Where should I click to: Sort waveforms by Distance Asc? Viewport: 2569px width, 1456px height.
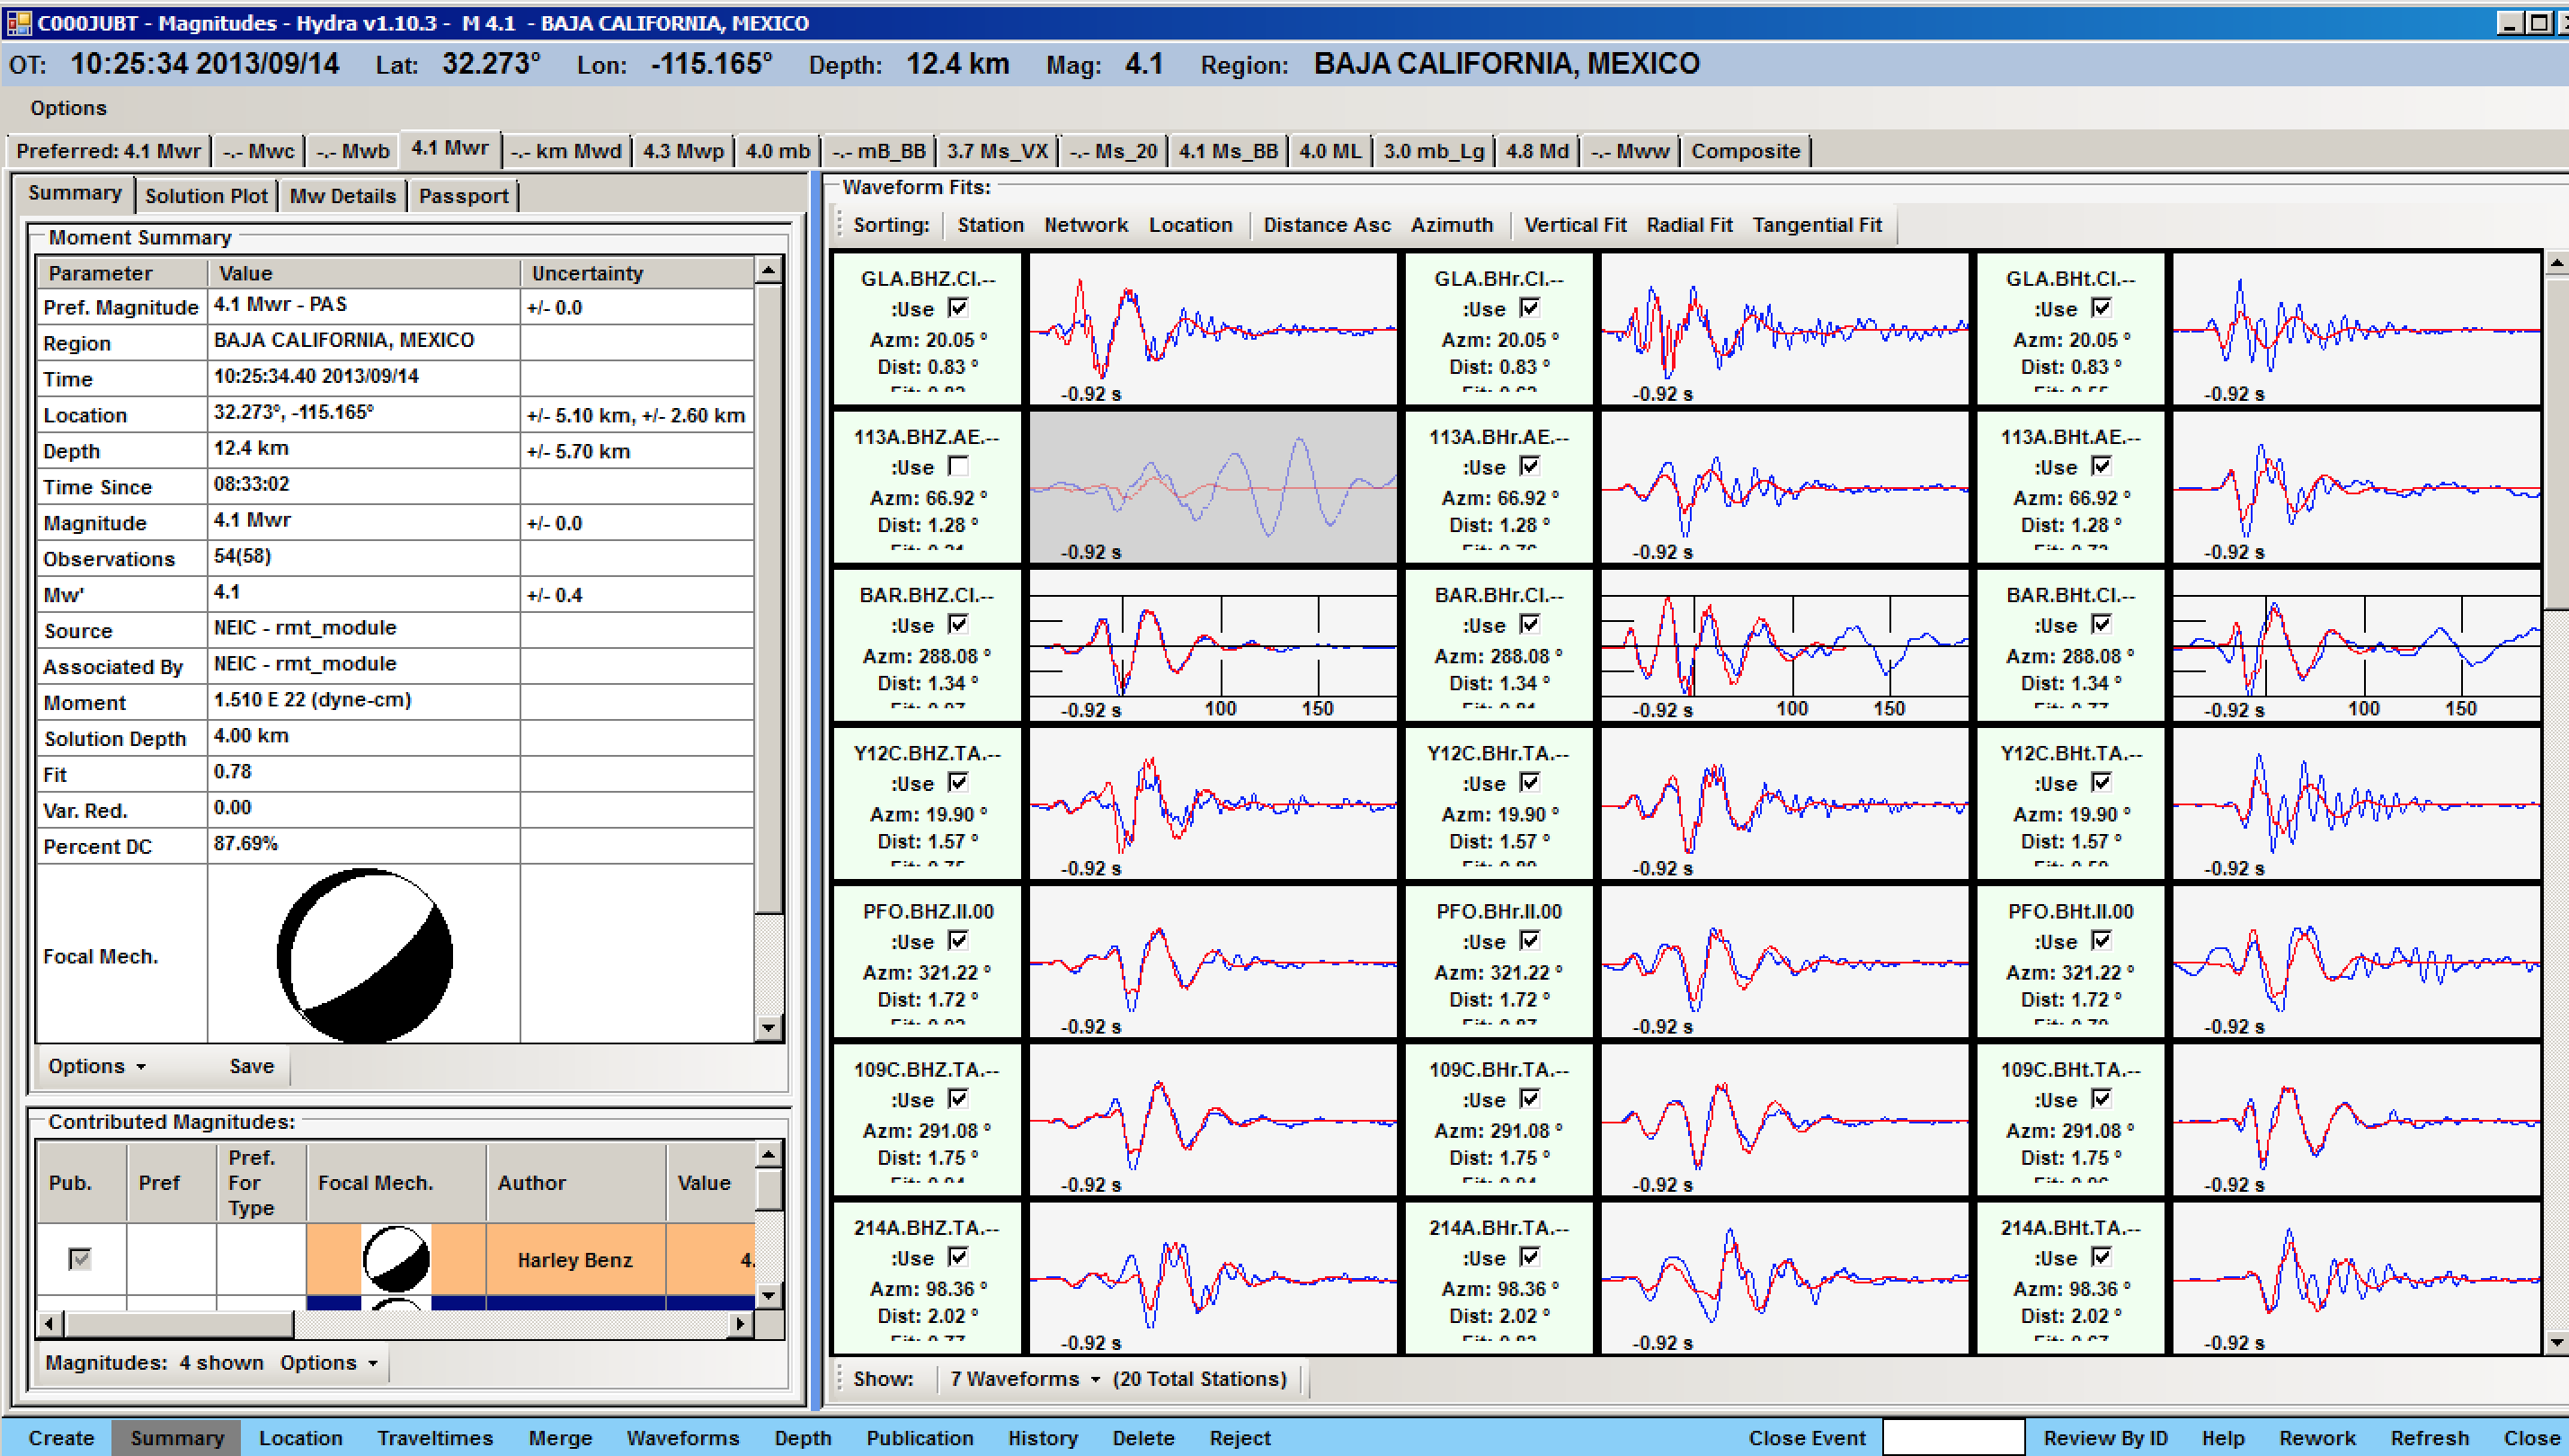[1326, 225]
